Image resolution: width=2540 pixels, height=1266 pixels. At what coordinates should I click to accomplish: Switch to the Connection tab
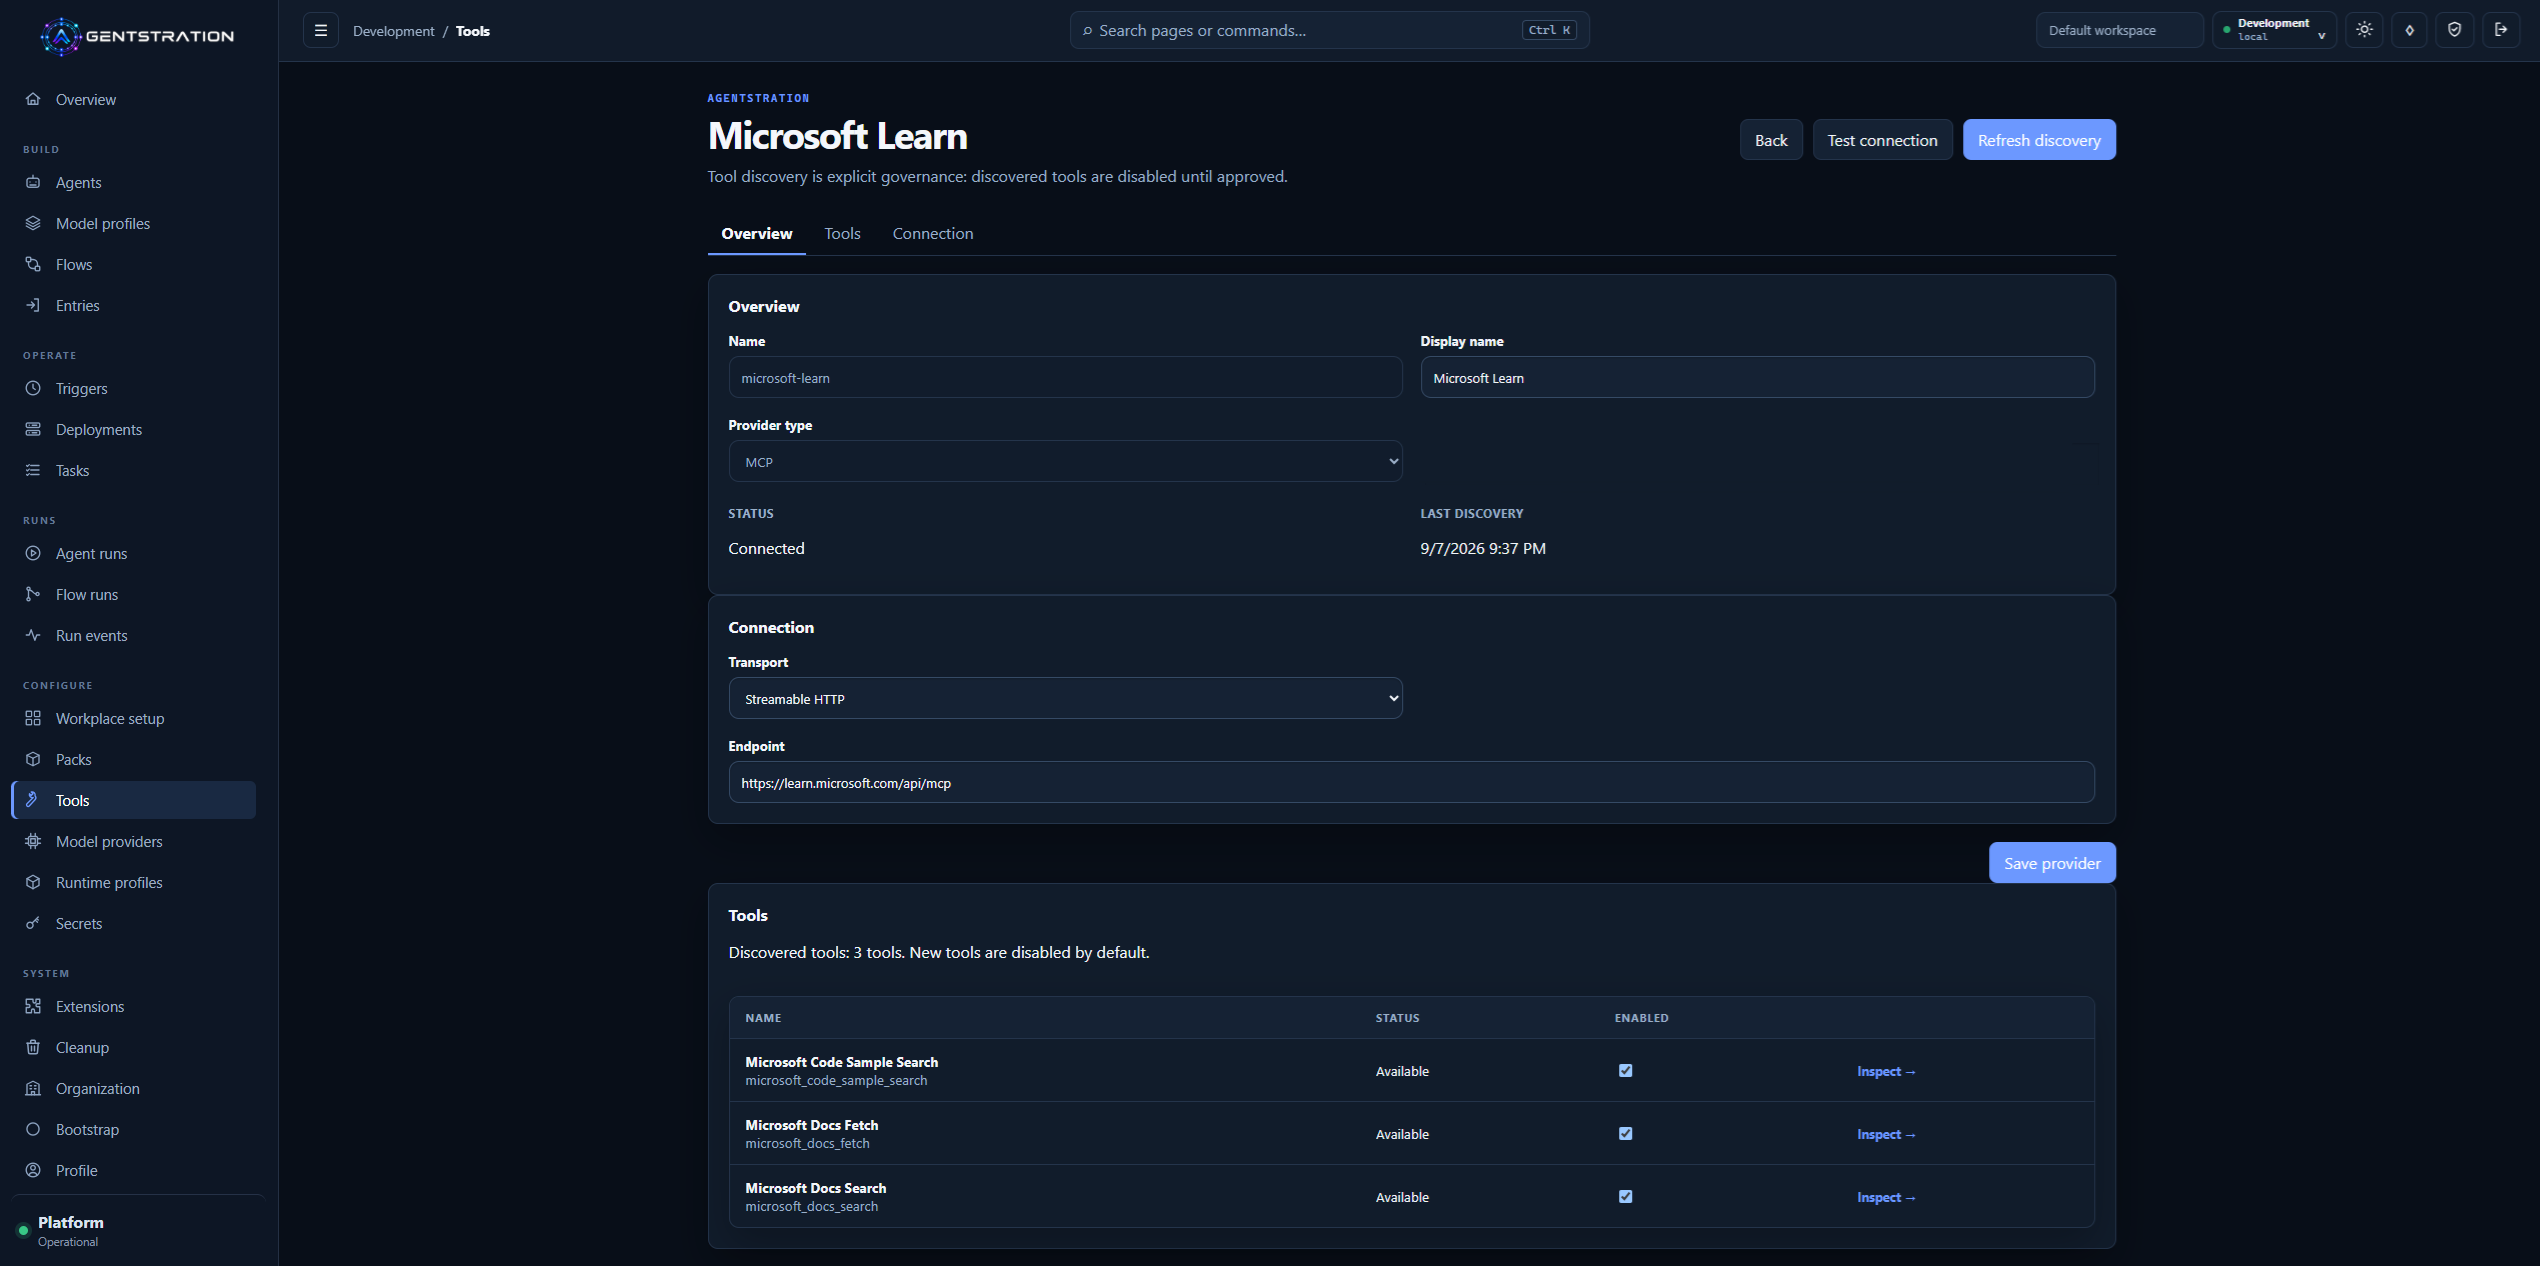point(932,233)
